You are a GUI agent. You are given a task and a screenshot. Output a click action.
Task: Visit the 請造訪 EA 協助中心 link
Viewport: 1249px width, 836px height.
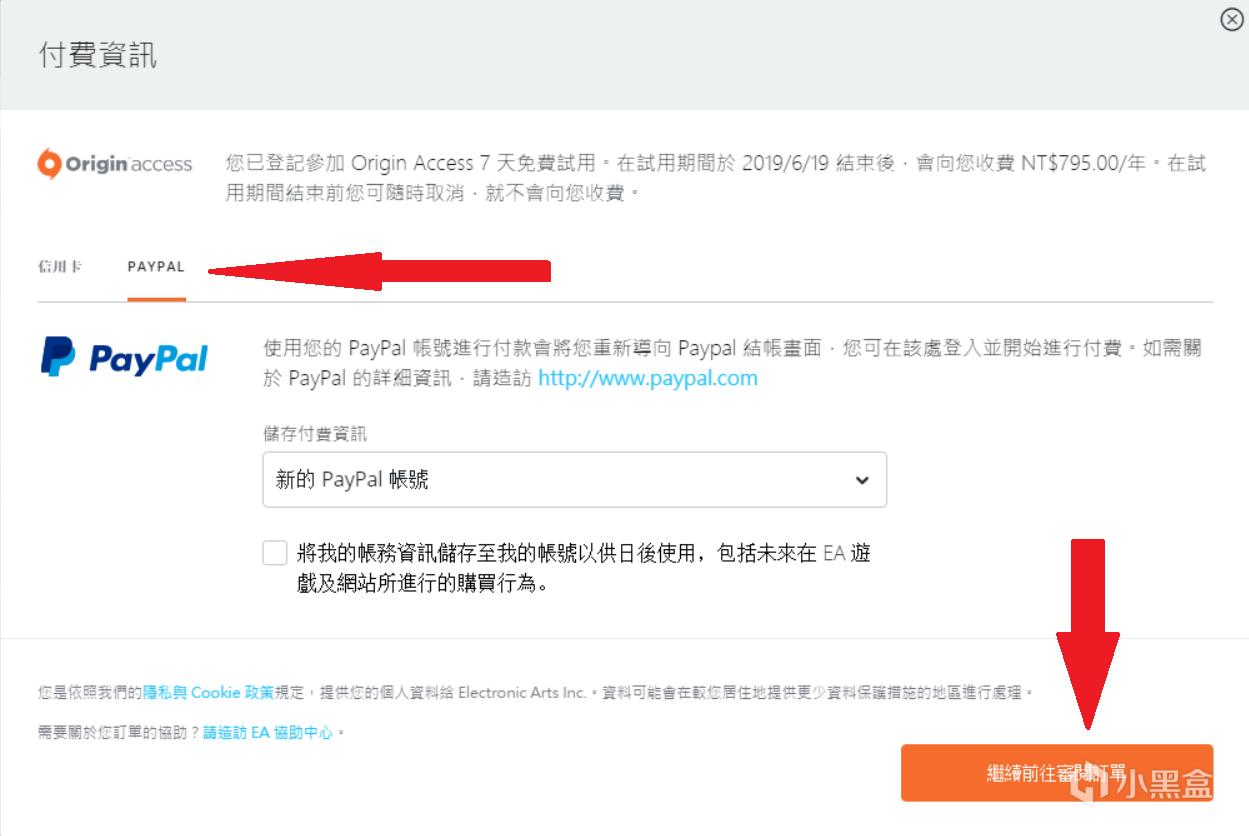(x=267, y=733)
